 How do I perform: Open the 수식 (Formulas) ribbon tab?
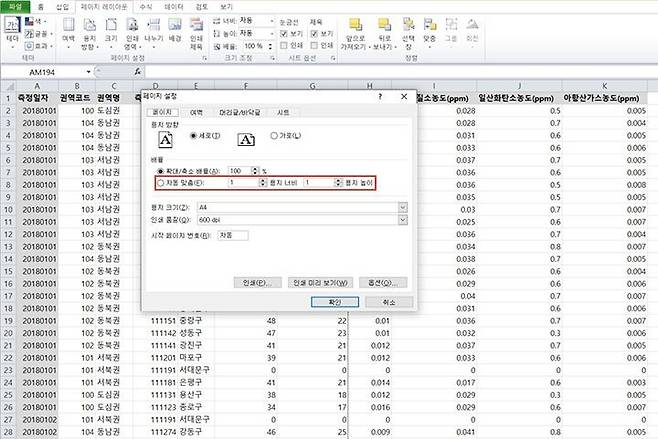(x=146, y=6)
